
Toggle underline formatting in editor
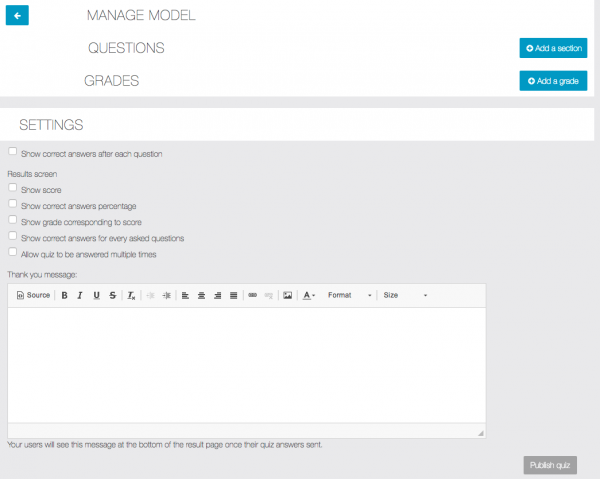(96, 295)
